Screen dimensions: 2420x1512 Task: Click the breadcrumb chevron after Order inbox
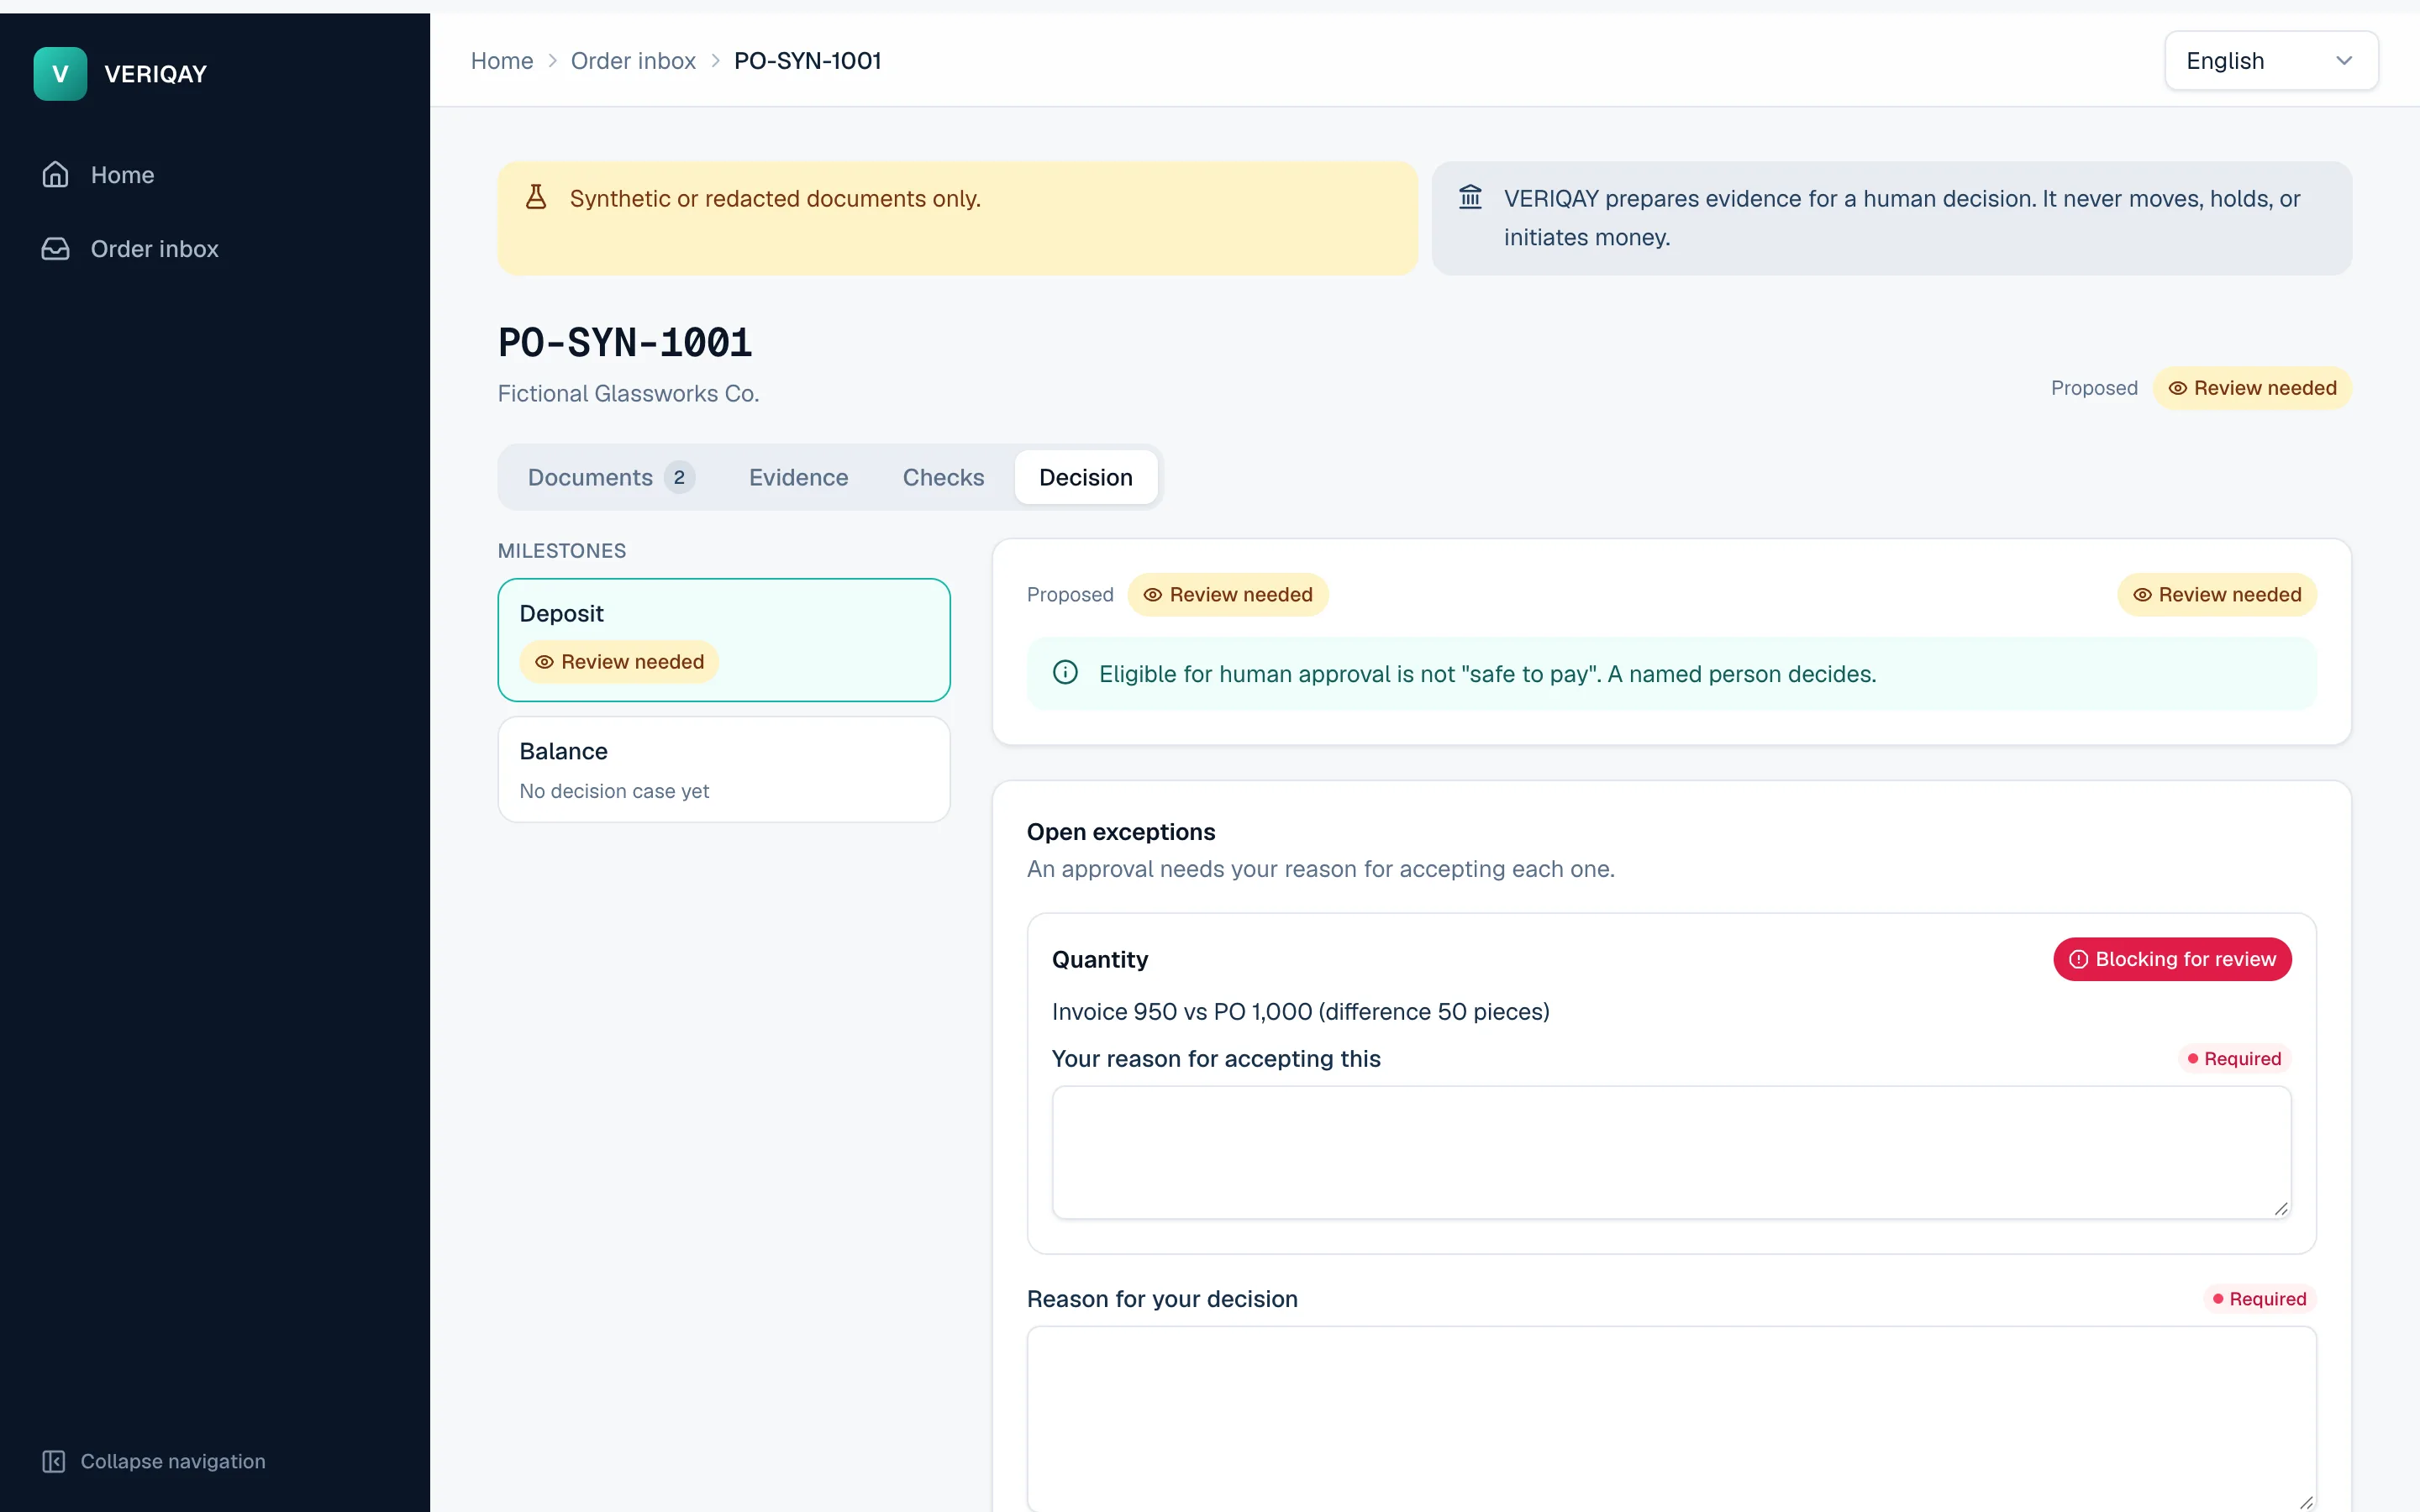click(715, 61)
